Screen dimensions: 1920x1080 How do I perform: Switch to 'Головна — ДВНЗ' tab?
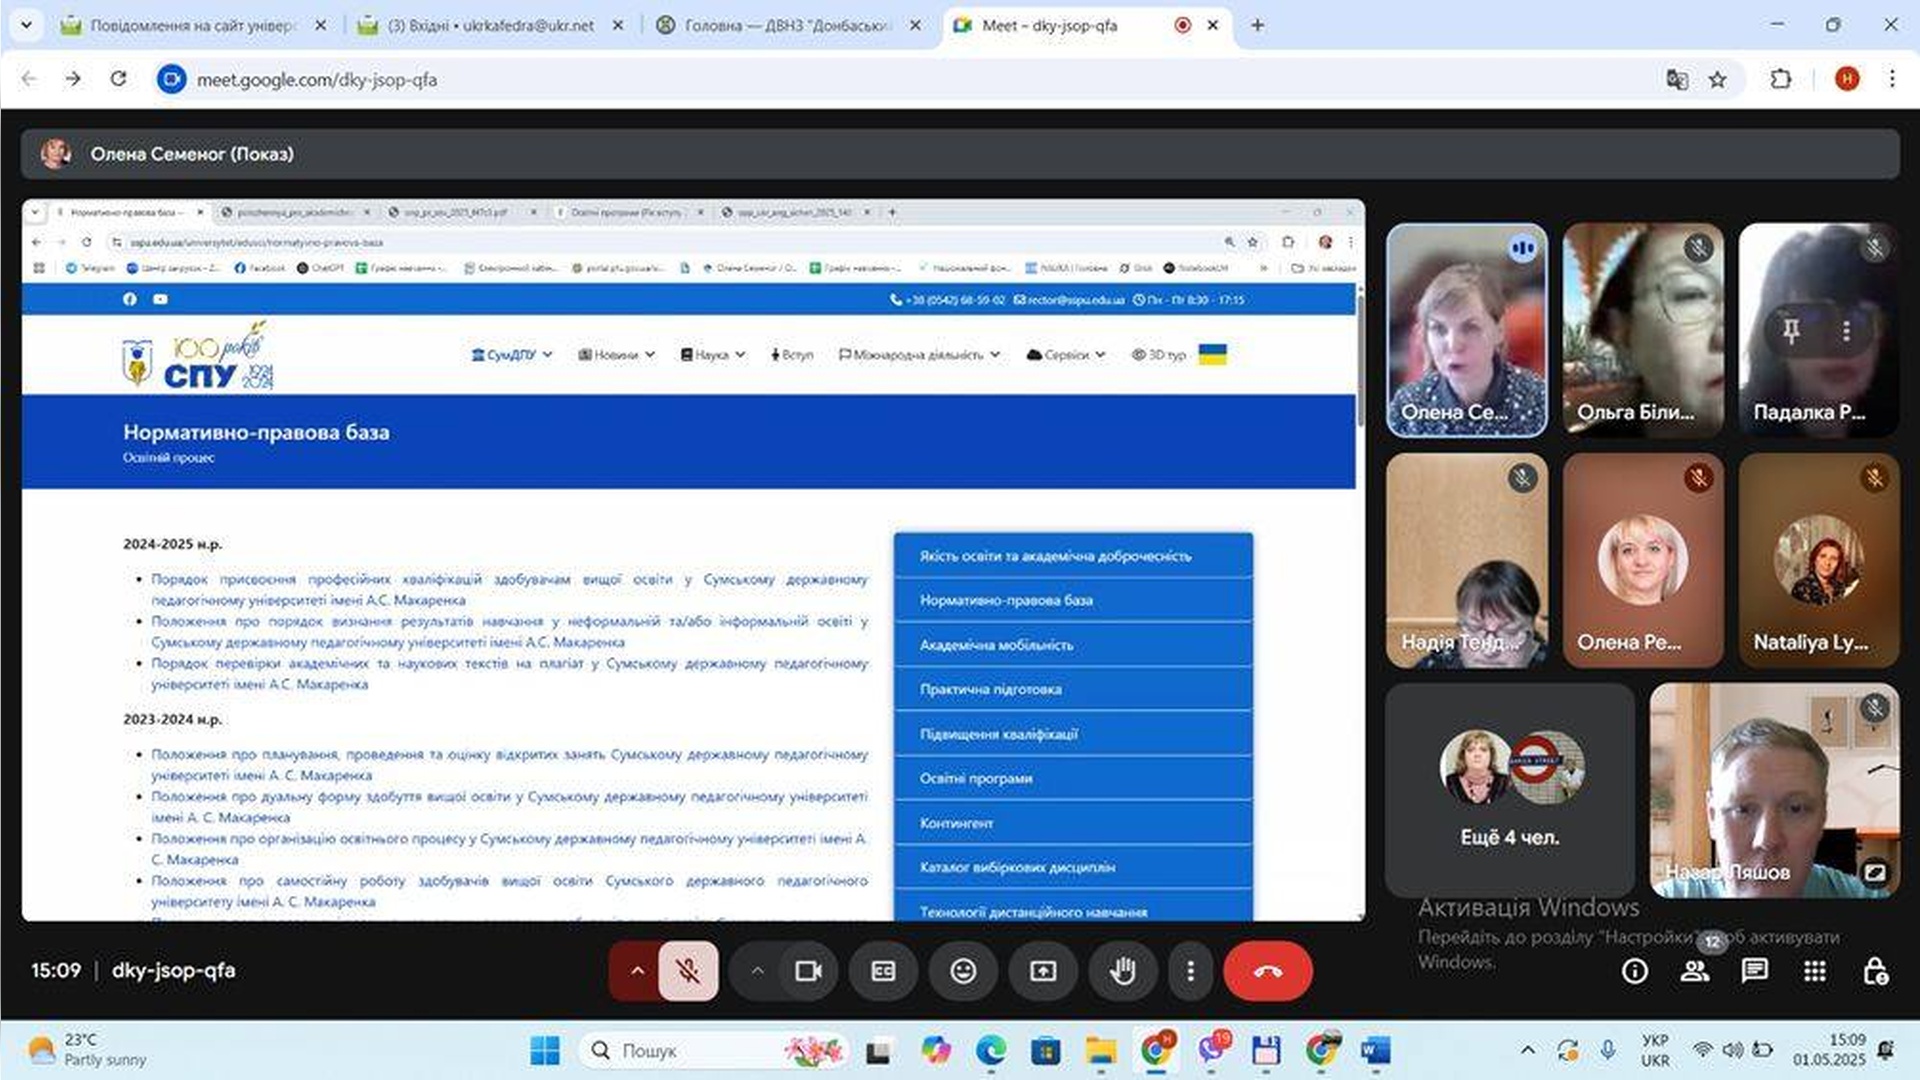pos(788,25)
